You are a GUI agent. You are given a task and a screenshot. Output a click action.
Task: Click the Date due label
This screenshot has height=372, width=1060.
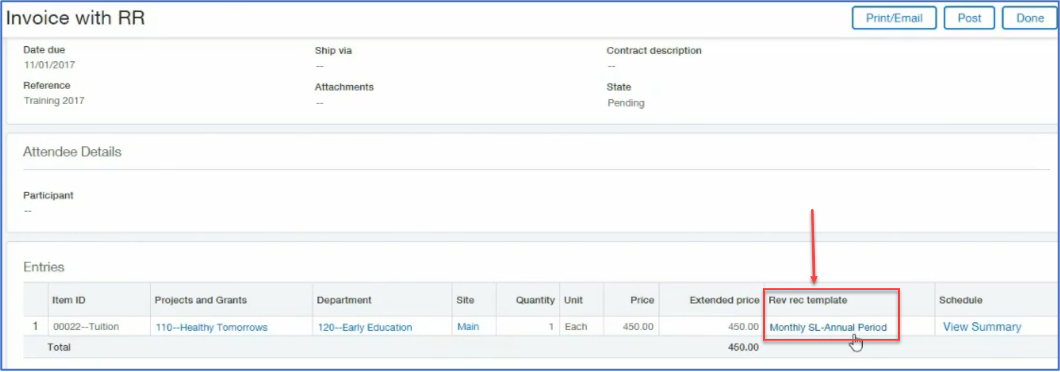coord(44,49)
